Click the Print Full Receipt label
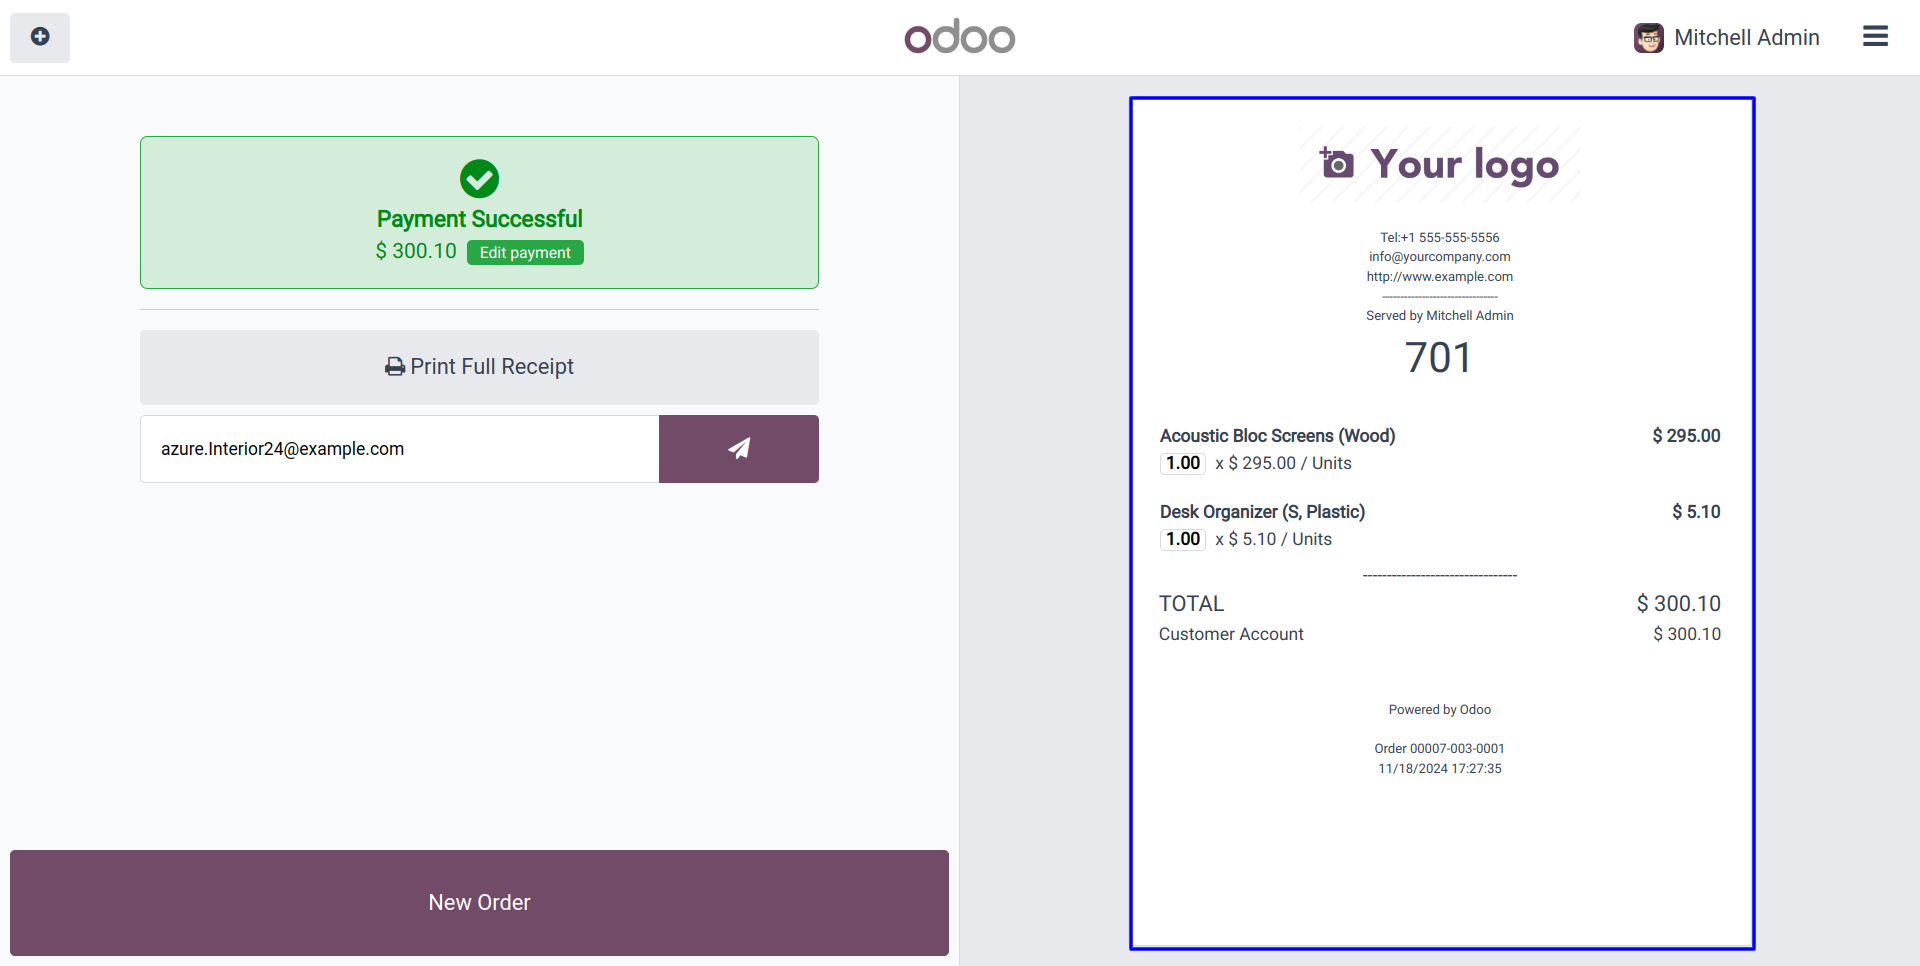Screen dimensions: 1920x966 [x=492, y=367]
